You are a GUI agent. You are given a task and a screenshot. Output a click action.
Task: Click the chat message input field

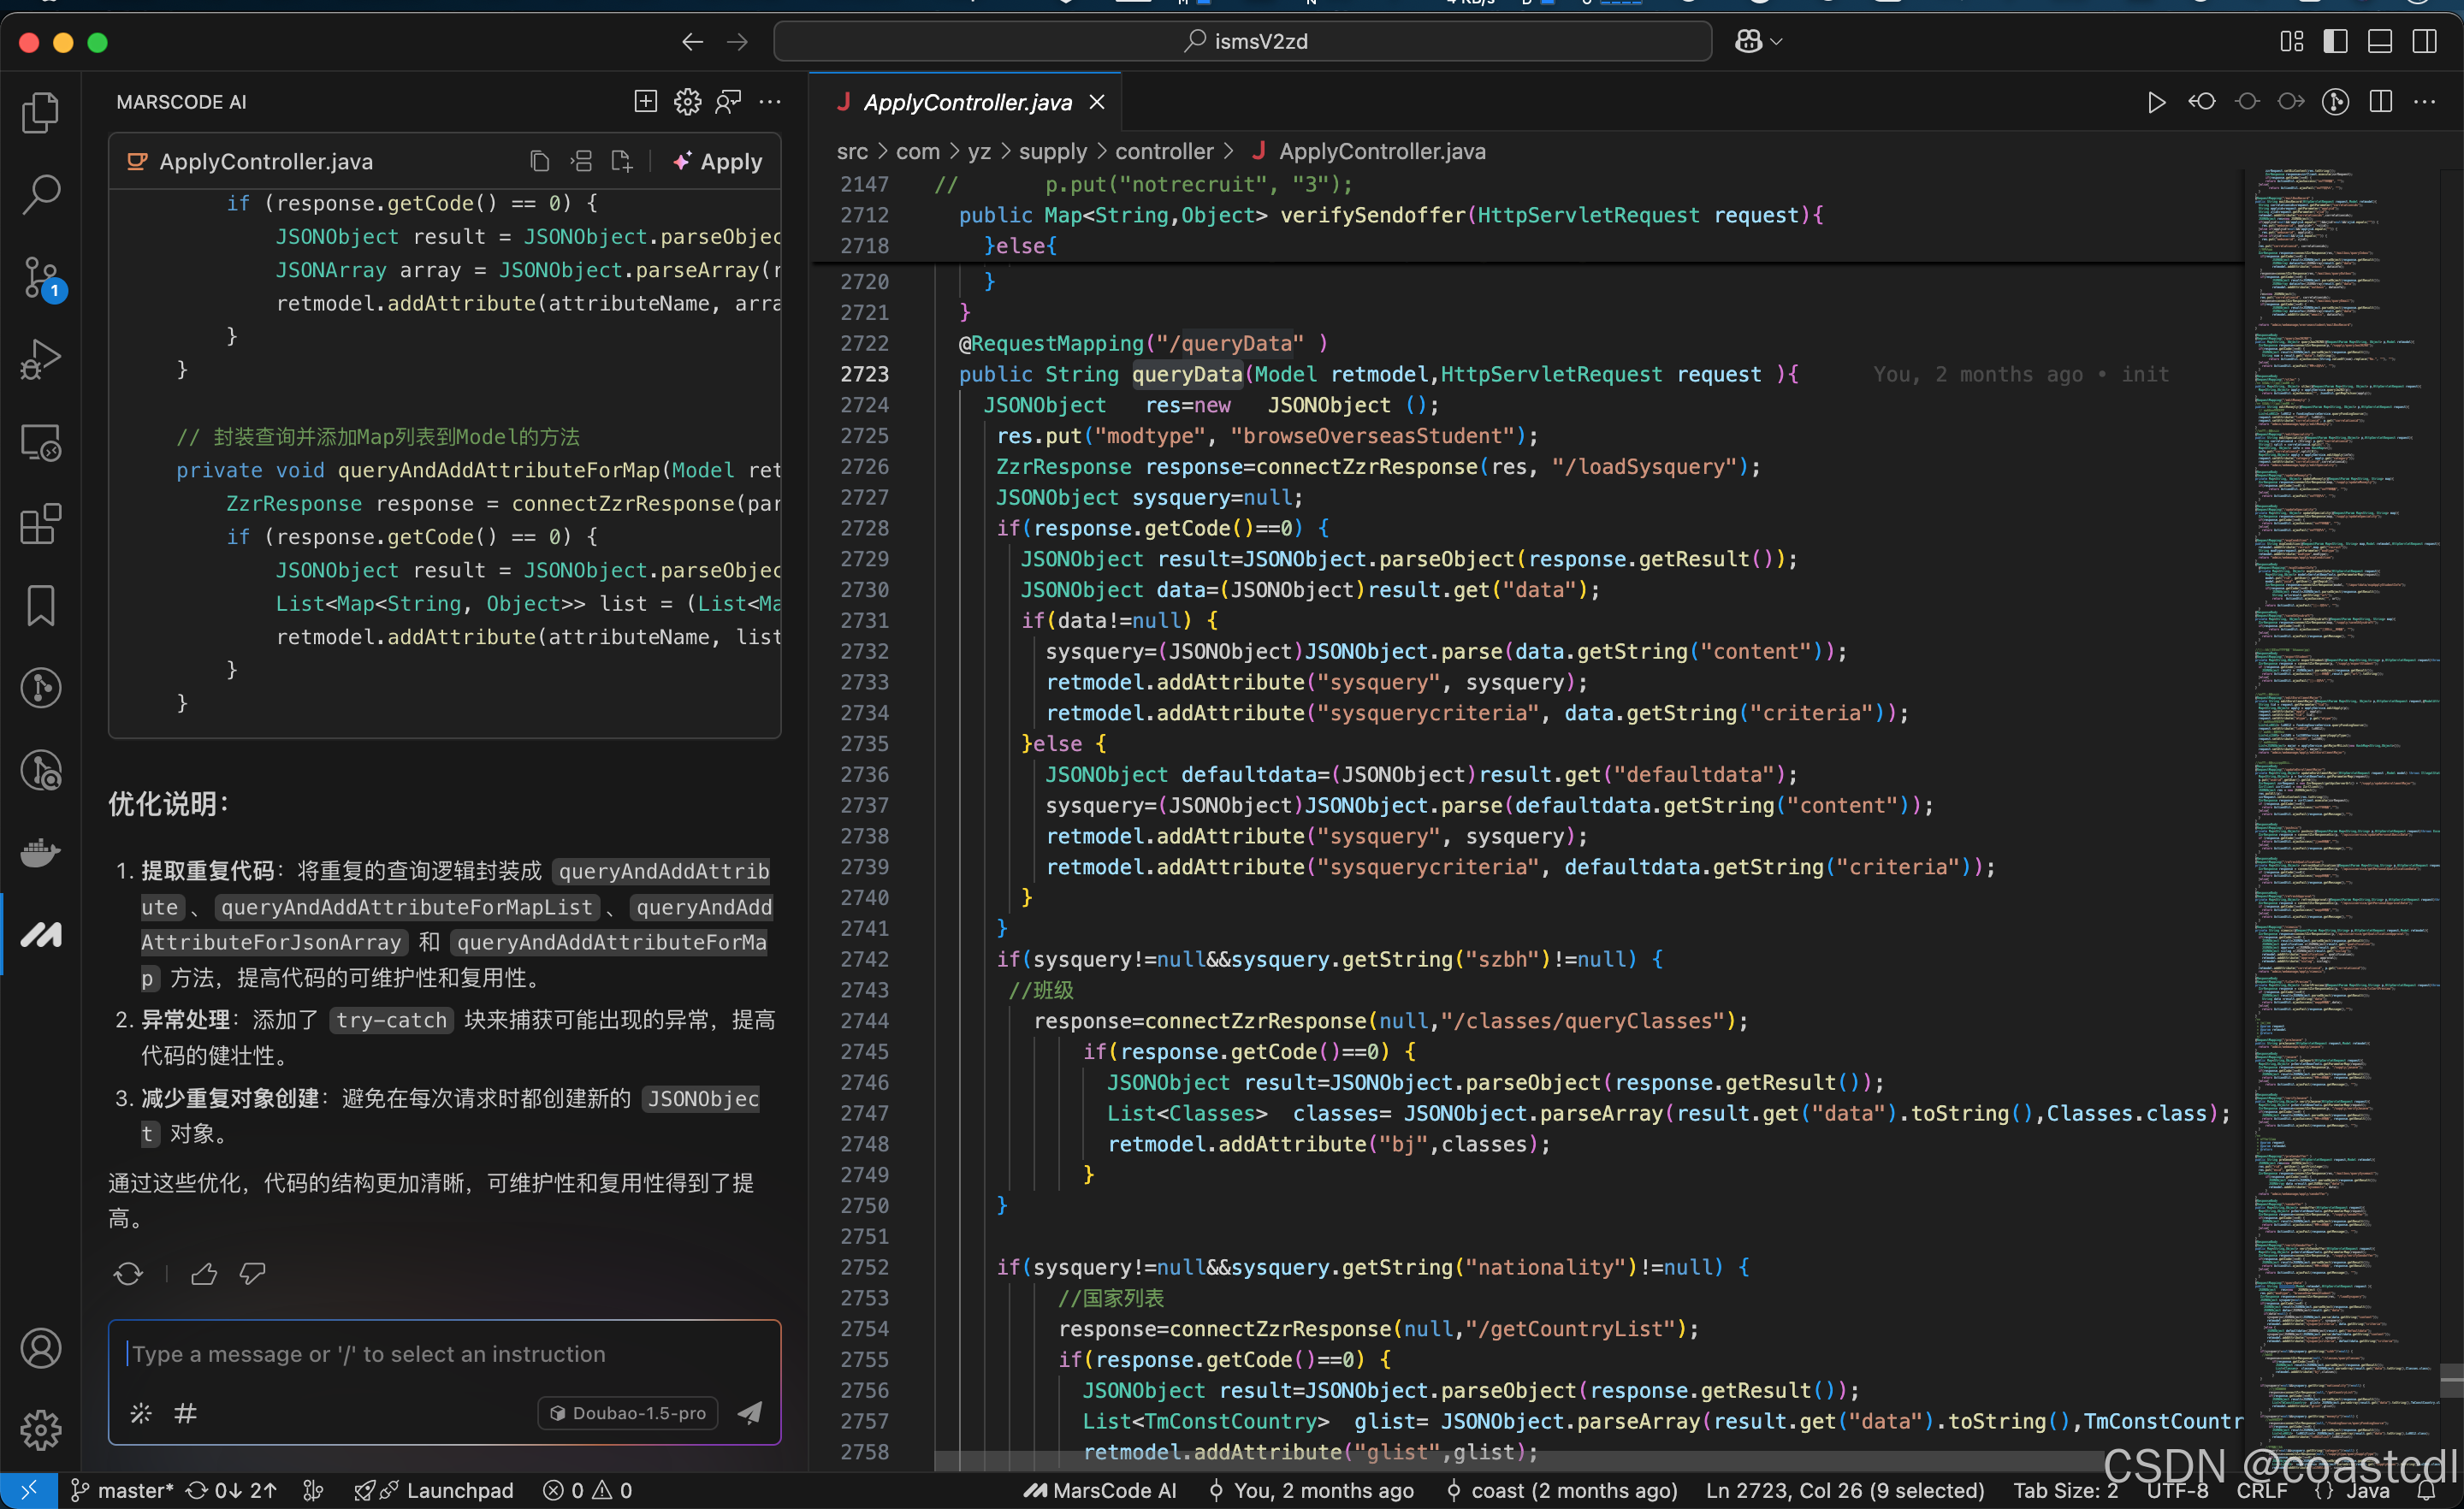click(x=444, y=1354)
